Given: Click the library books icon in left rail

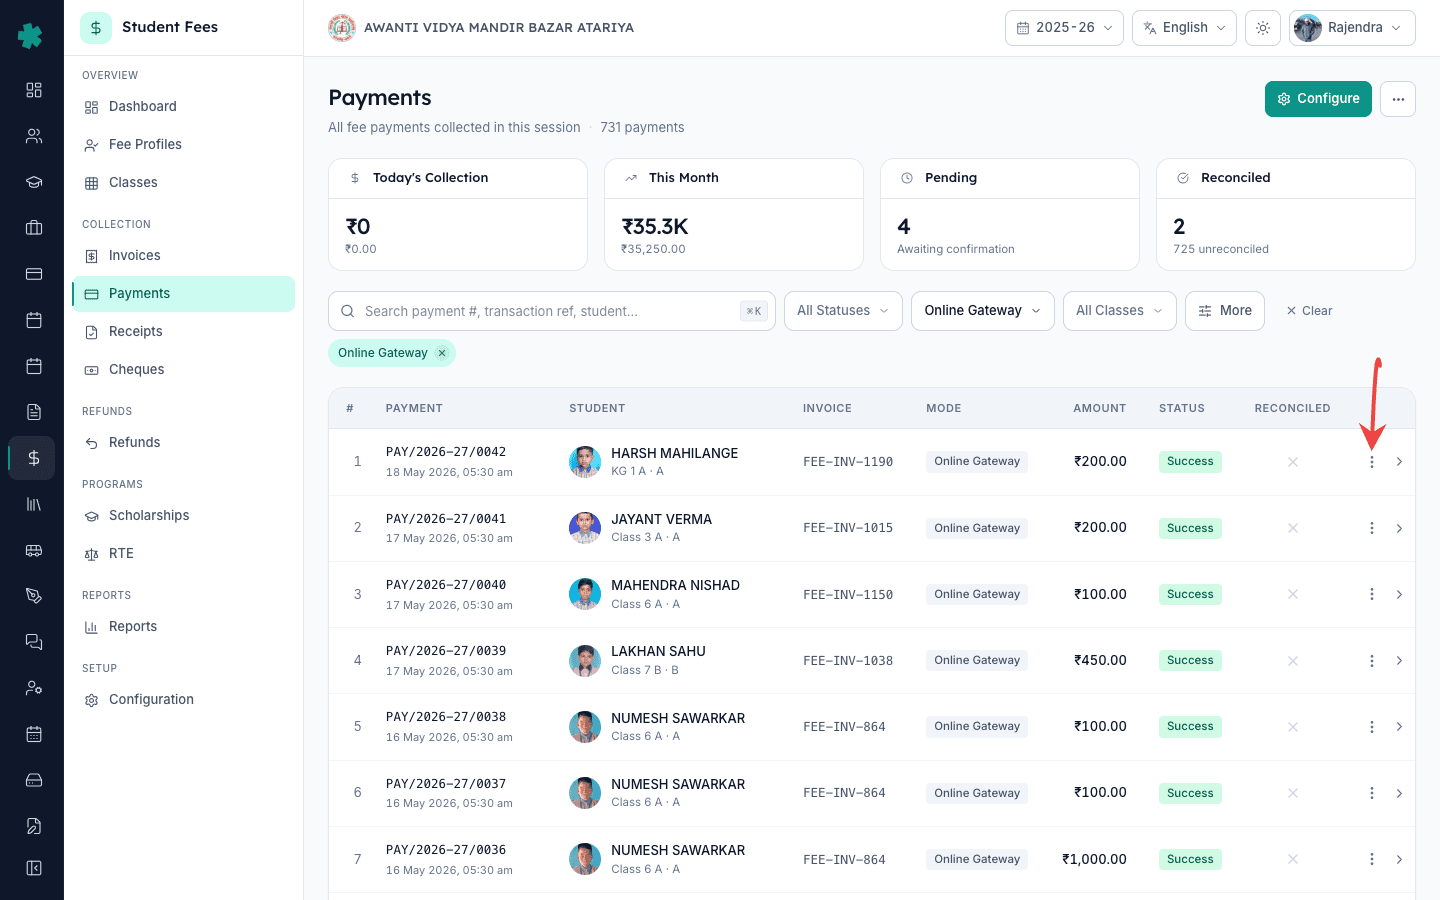Looking at the screenshot, I should (x=33, y=504).
